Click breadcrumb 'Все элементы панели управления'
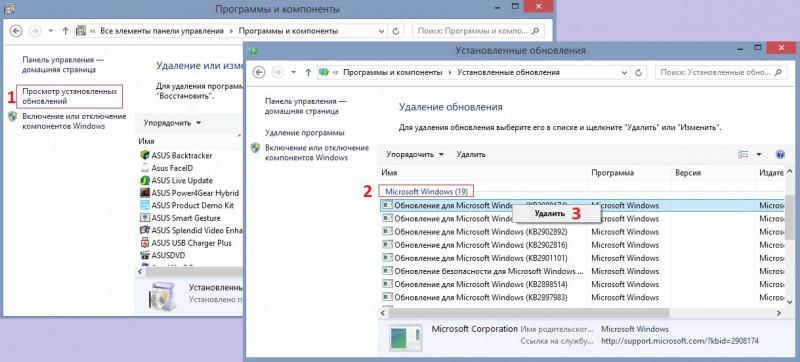Image resolution: width=800 pixels, height=362 pixels. coord(162,31)
